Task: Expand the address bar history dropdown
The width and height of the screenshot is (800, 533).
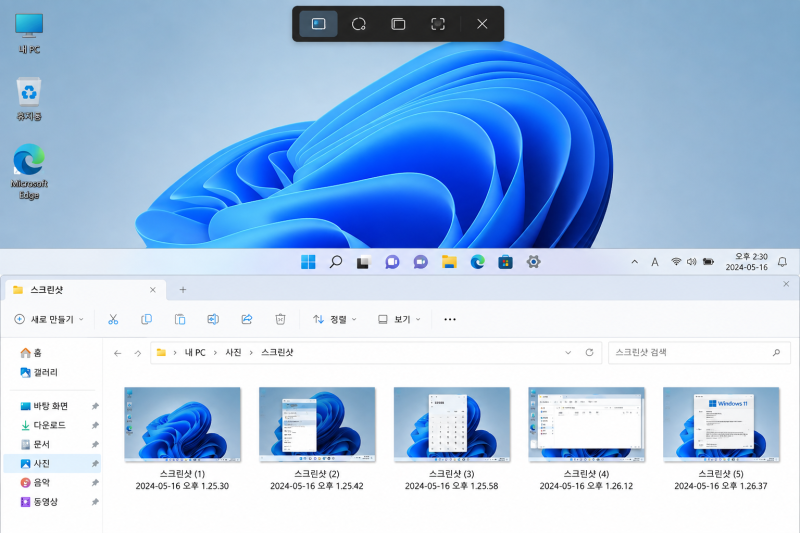Action: click(568, 352)
